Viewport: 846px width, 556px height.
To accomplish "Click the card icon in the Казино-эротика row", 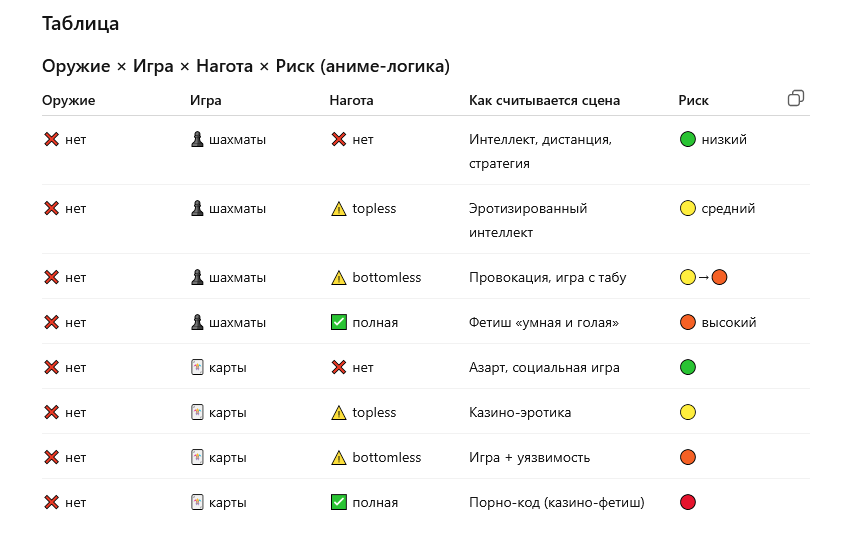I will point(197,412).
